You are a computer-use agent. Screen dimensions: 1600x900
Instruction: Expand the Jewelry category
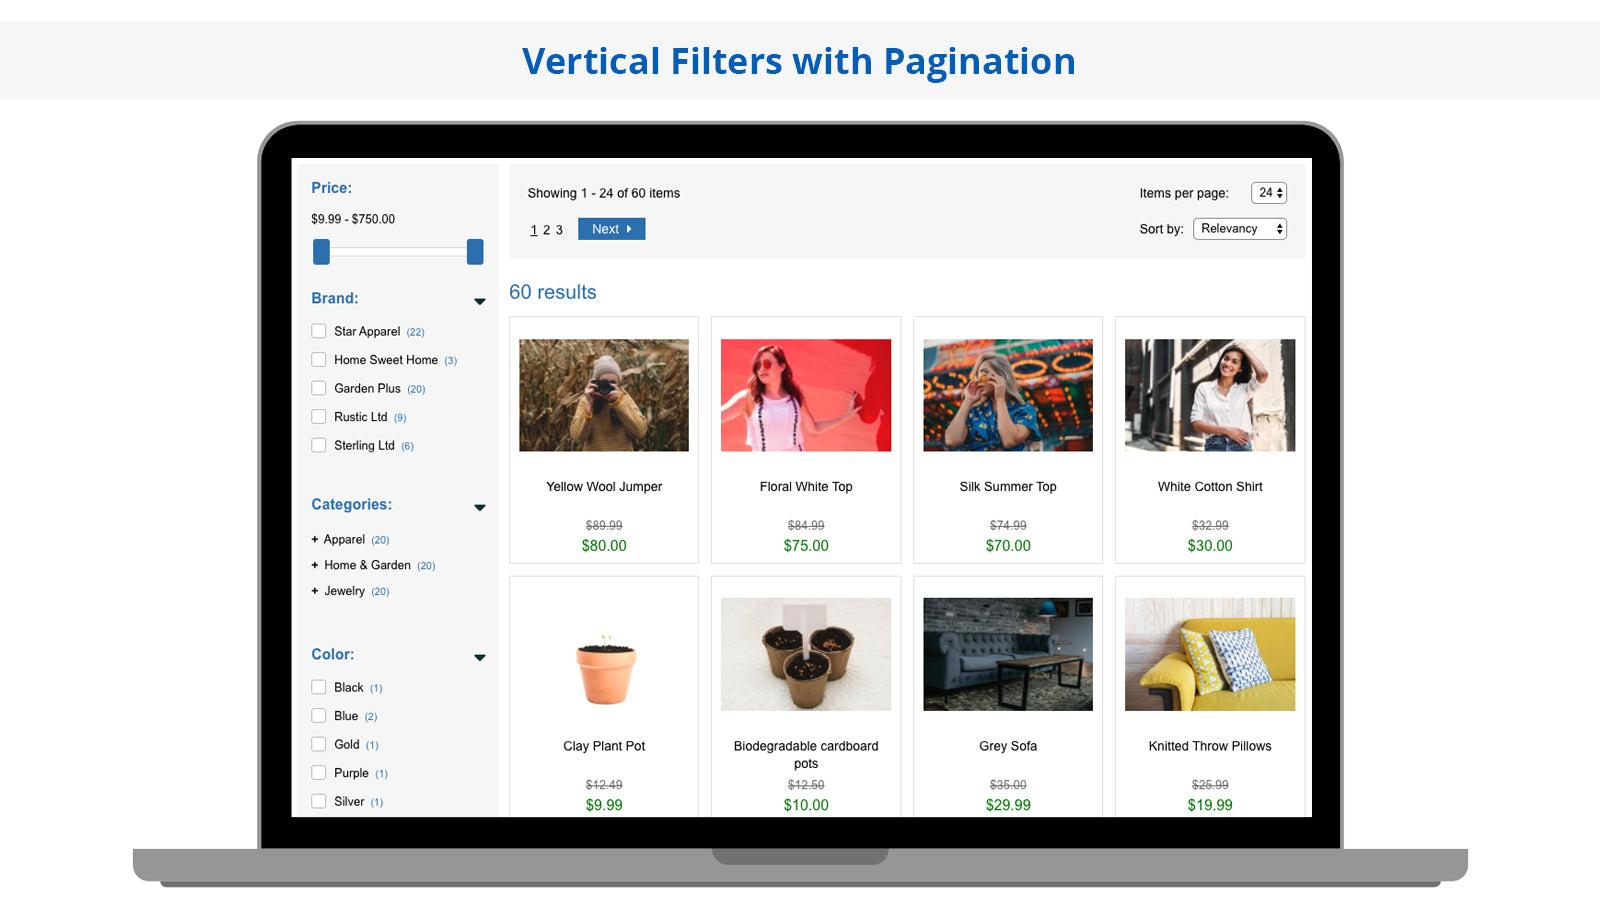315,591
